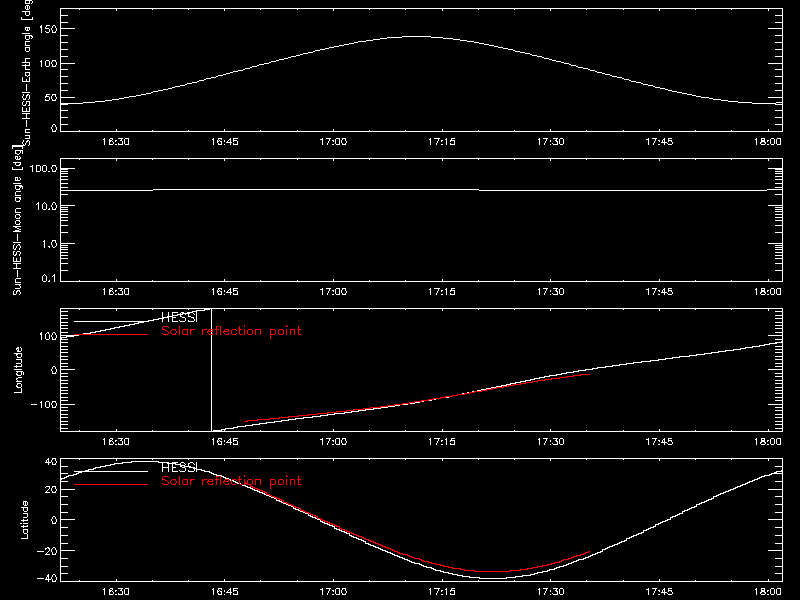This screenshot has width=800, height=600.
Task: Select Solar reflection point legend in Latitude plot
Action: click(231, 481)
